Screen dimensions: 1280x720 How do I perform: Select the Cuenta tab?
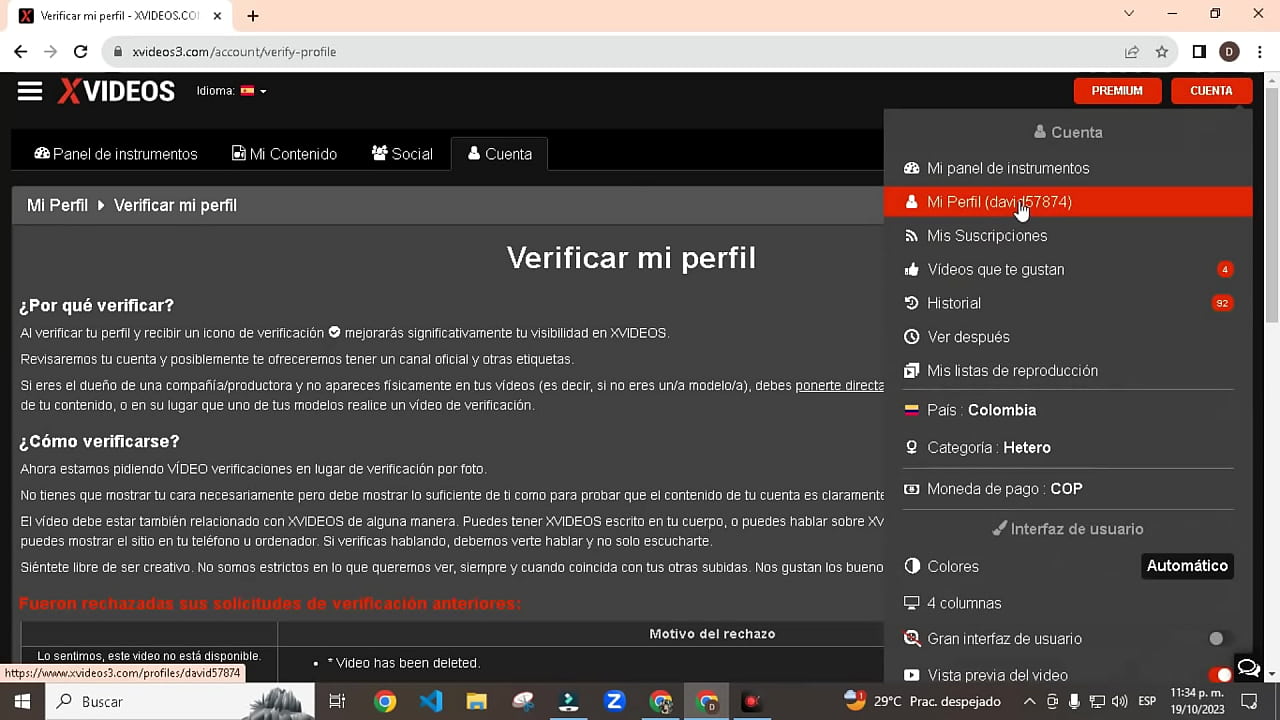(x=499, y=154)
